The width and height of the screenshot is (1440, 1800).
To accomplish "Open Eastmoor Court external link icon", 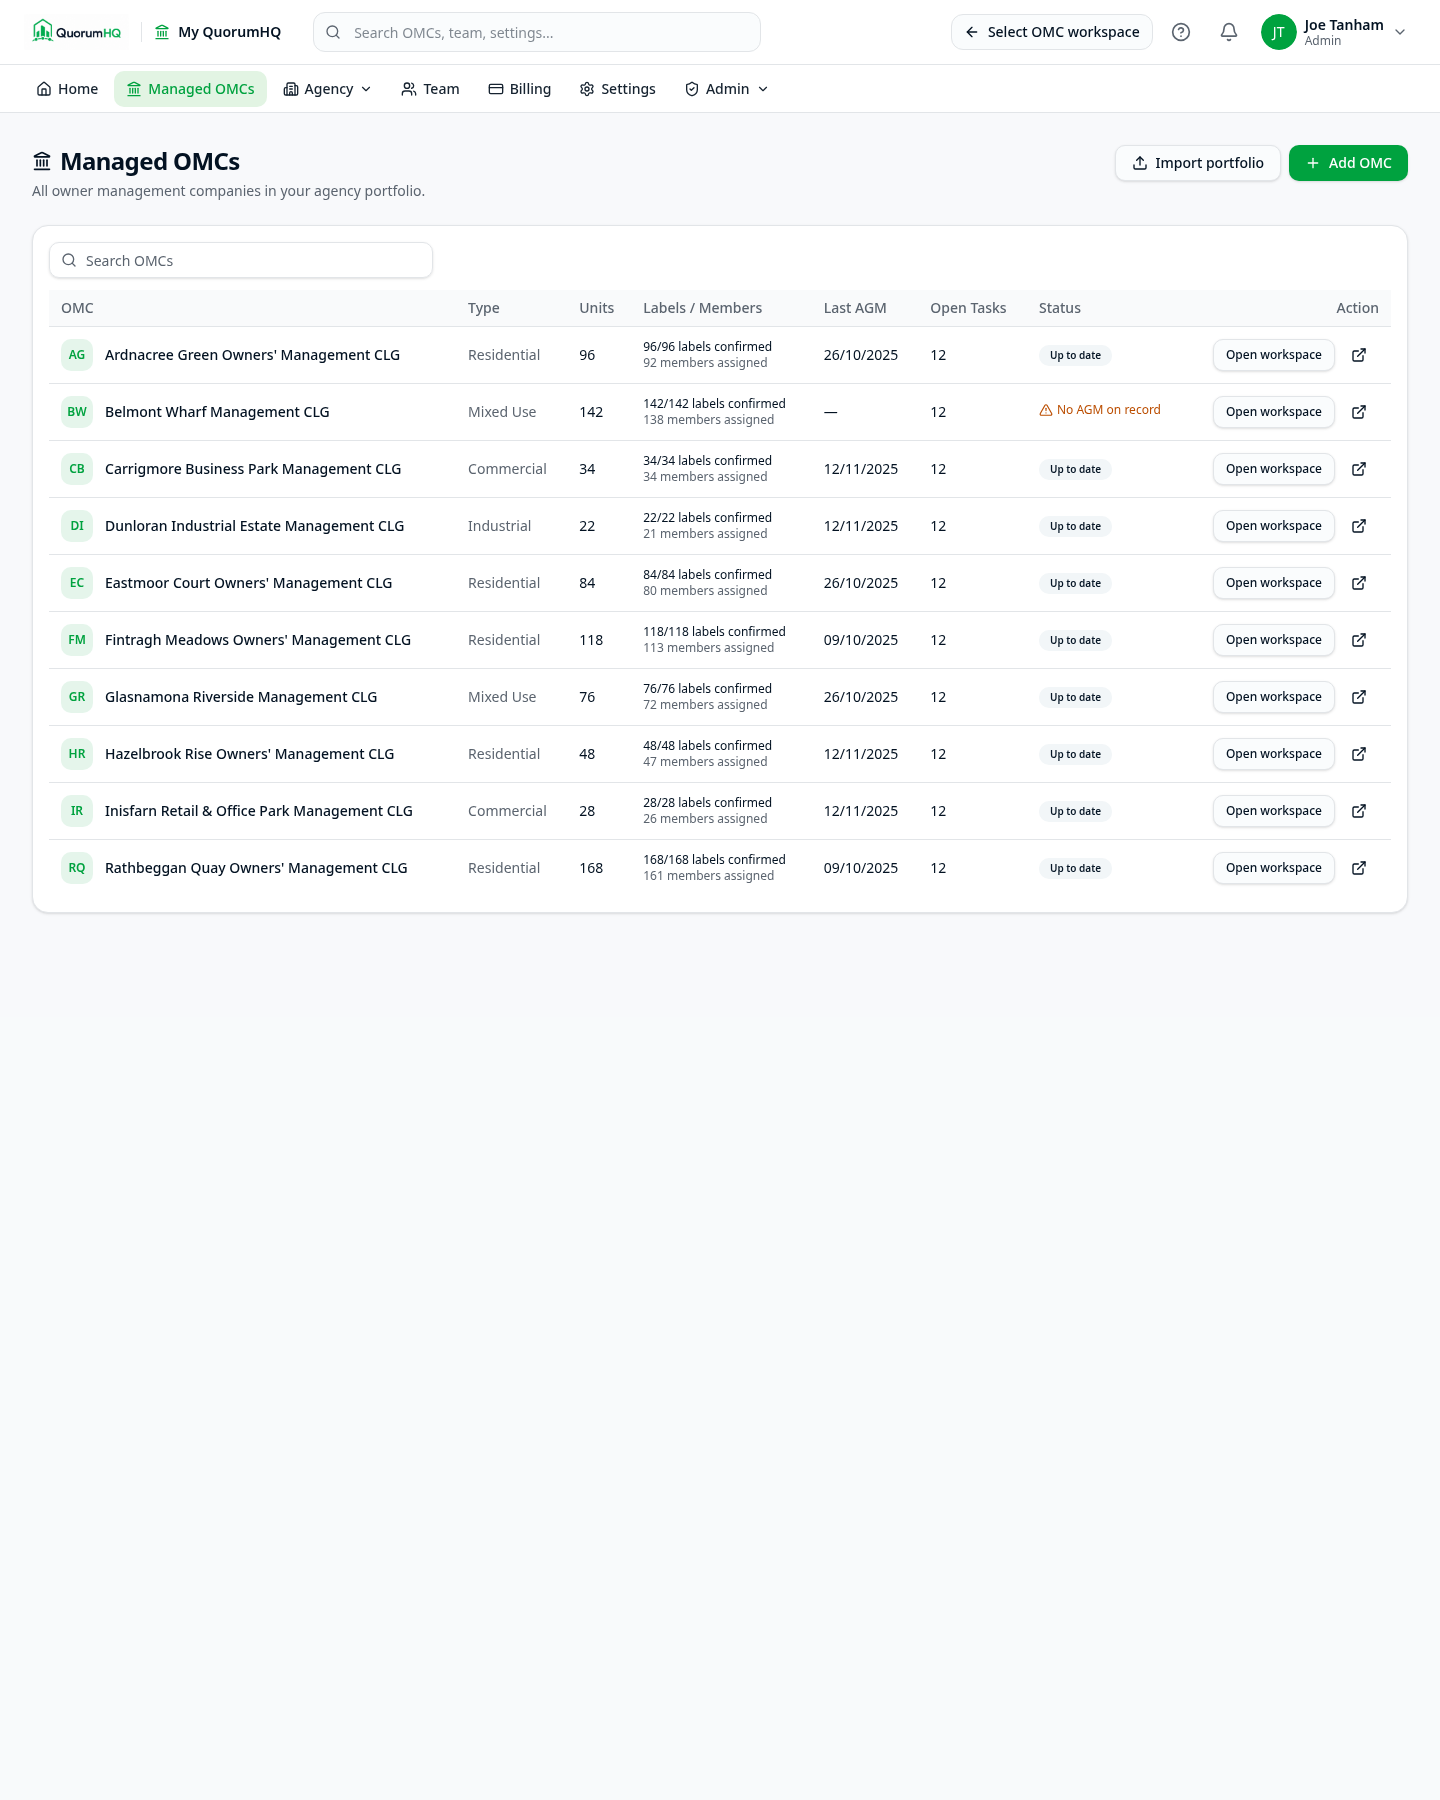I will coord(1359,583).
